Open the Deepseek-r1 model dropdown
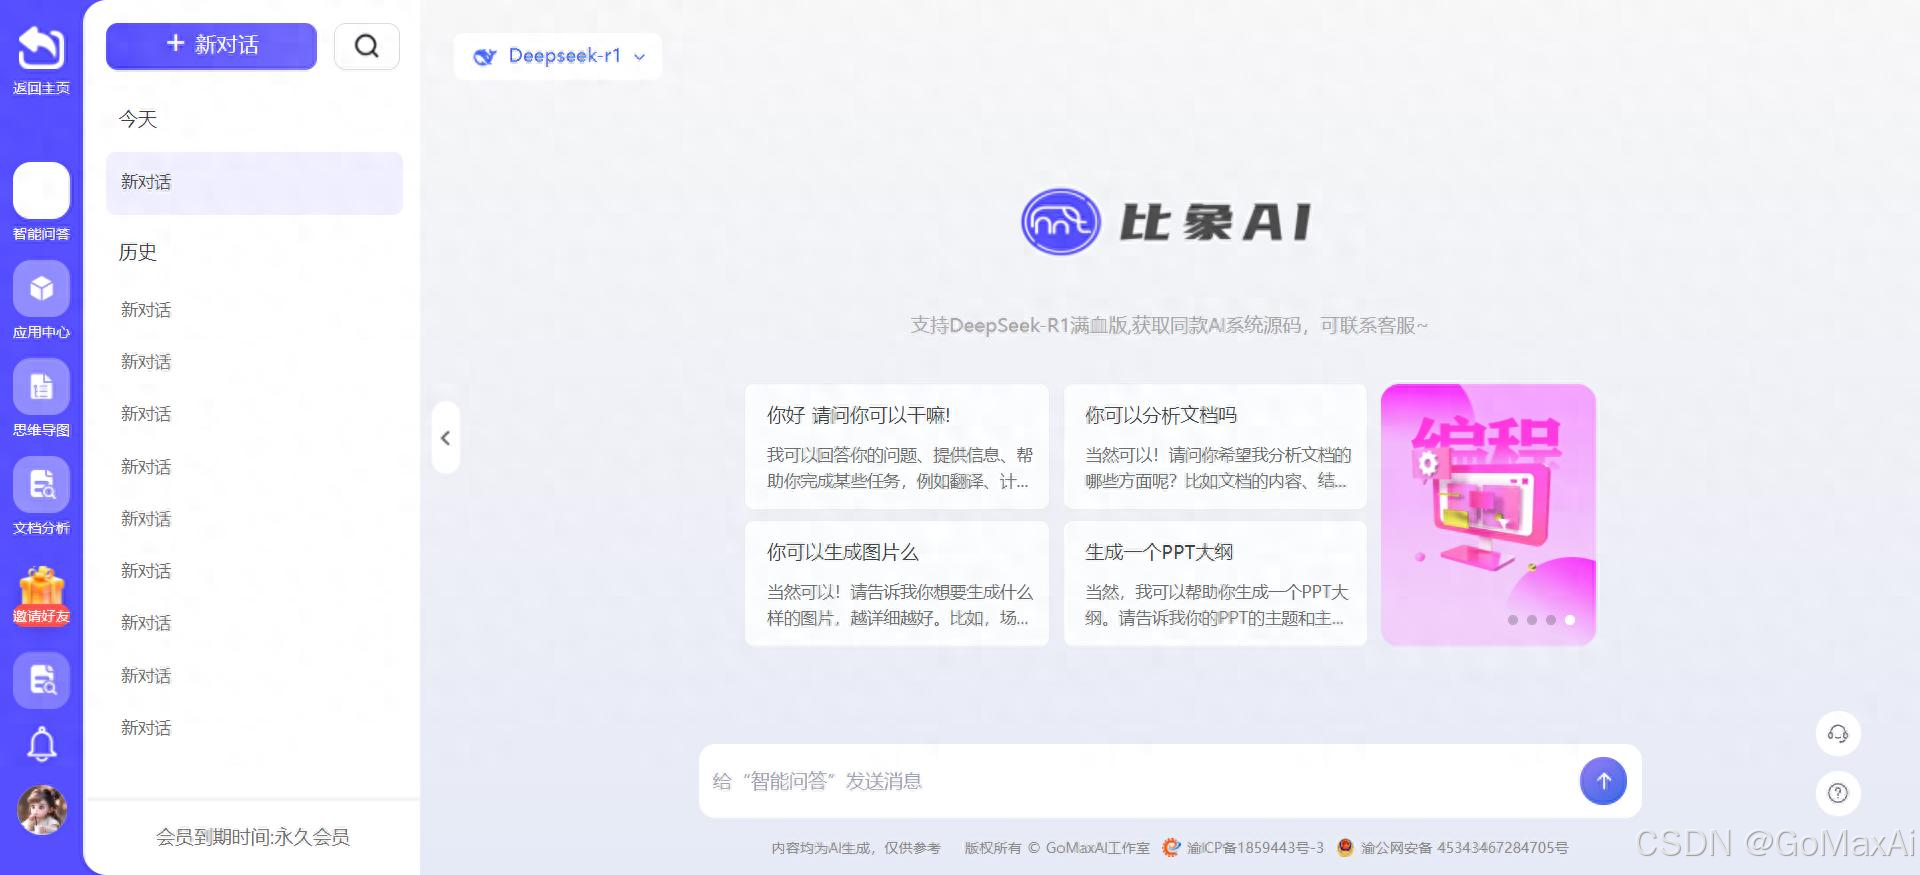 coord(558,56)
